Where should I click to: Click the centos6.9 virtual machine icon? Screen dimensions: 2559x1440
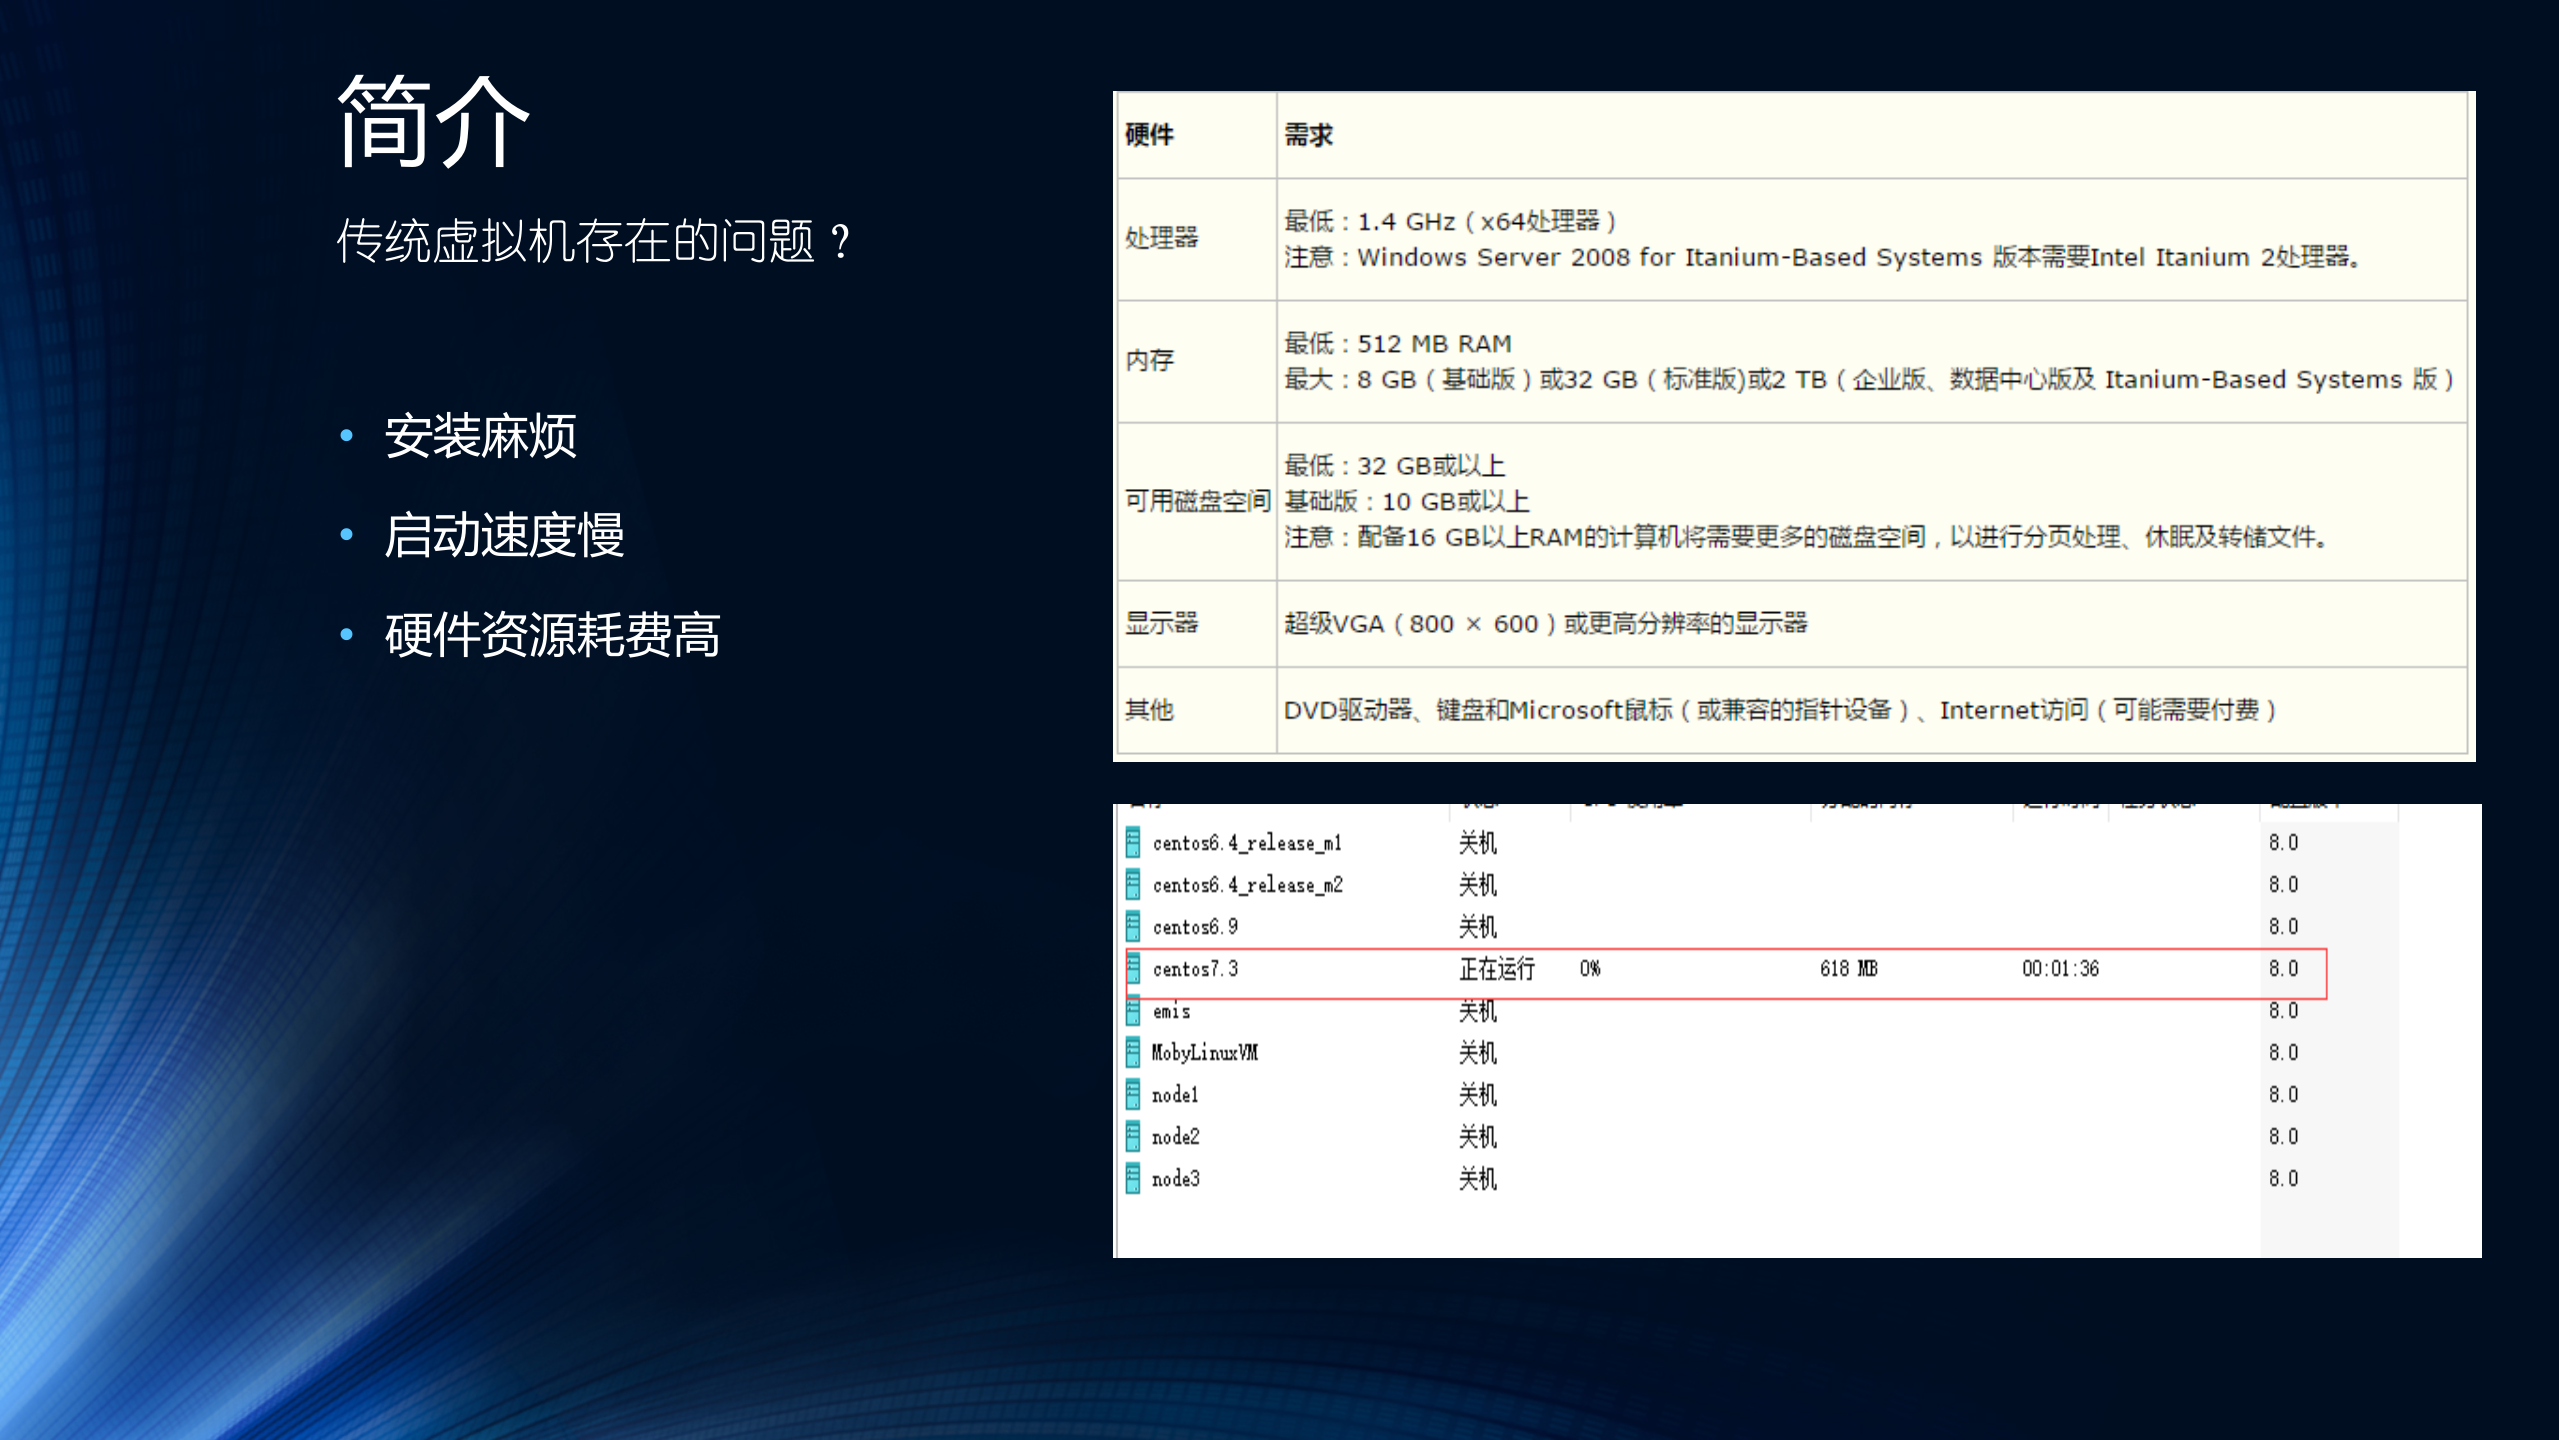tap(1136, 926)
